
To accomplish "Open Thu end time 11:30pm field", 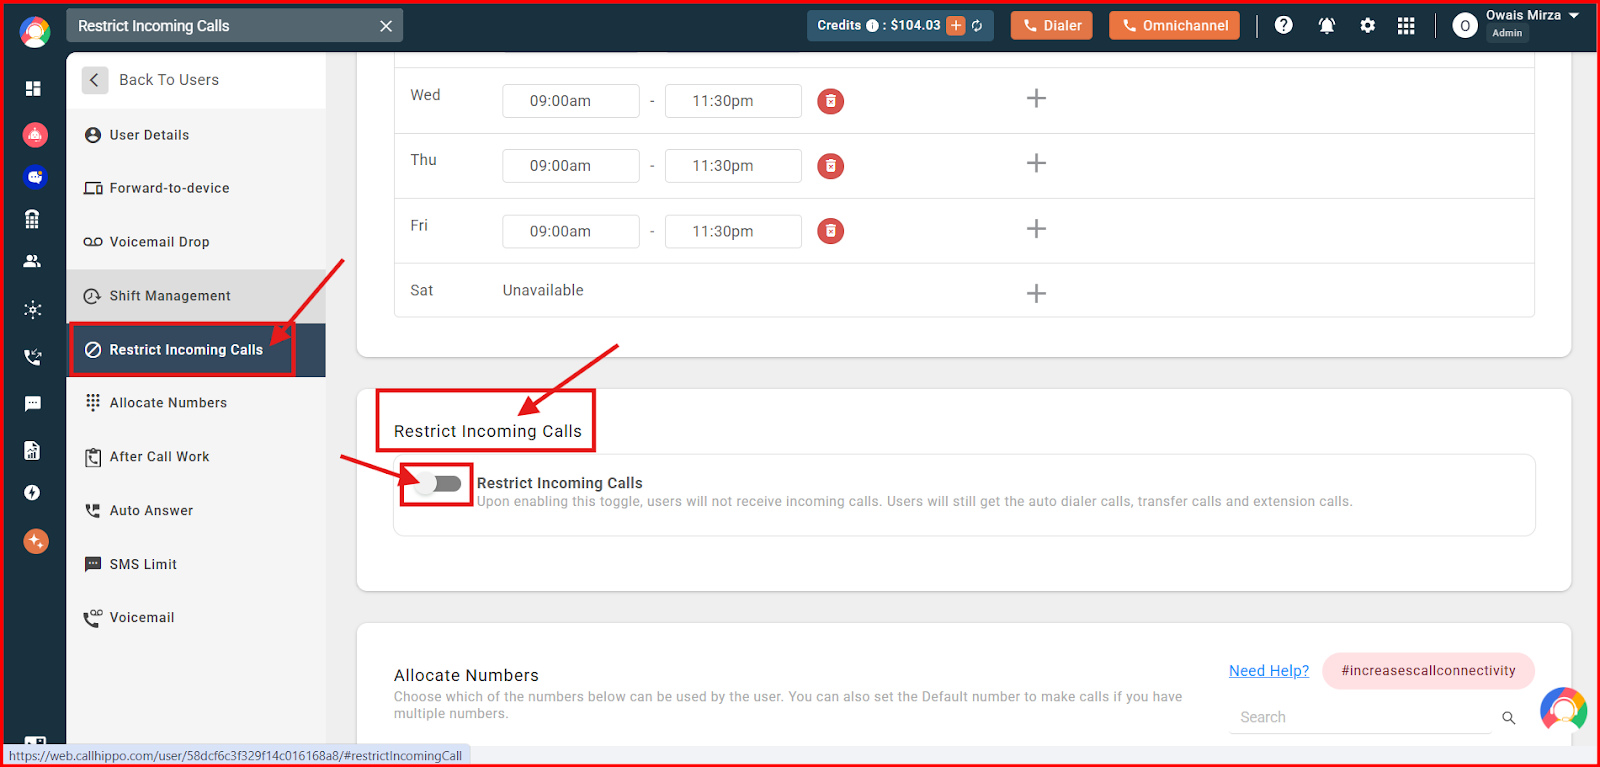I will click(x=733, y=166).
